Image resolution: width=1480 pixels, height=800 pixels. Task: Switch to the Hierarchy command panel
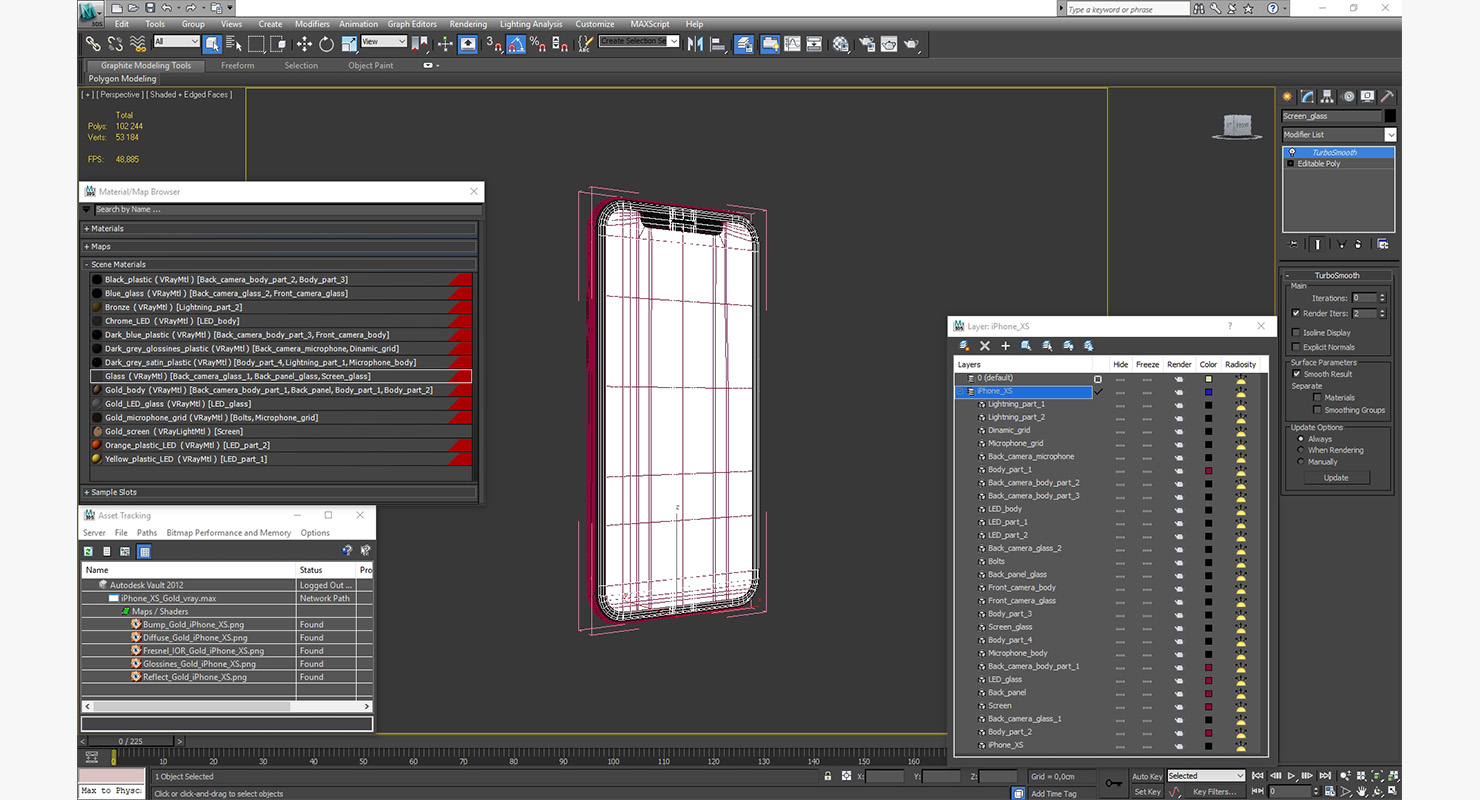(1328, 96)
